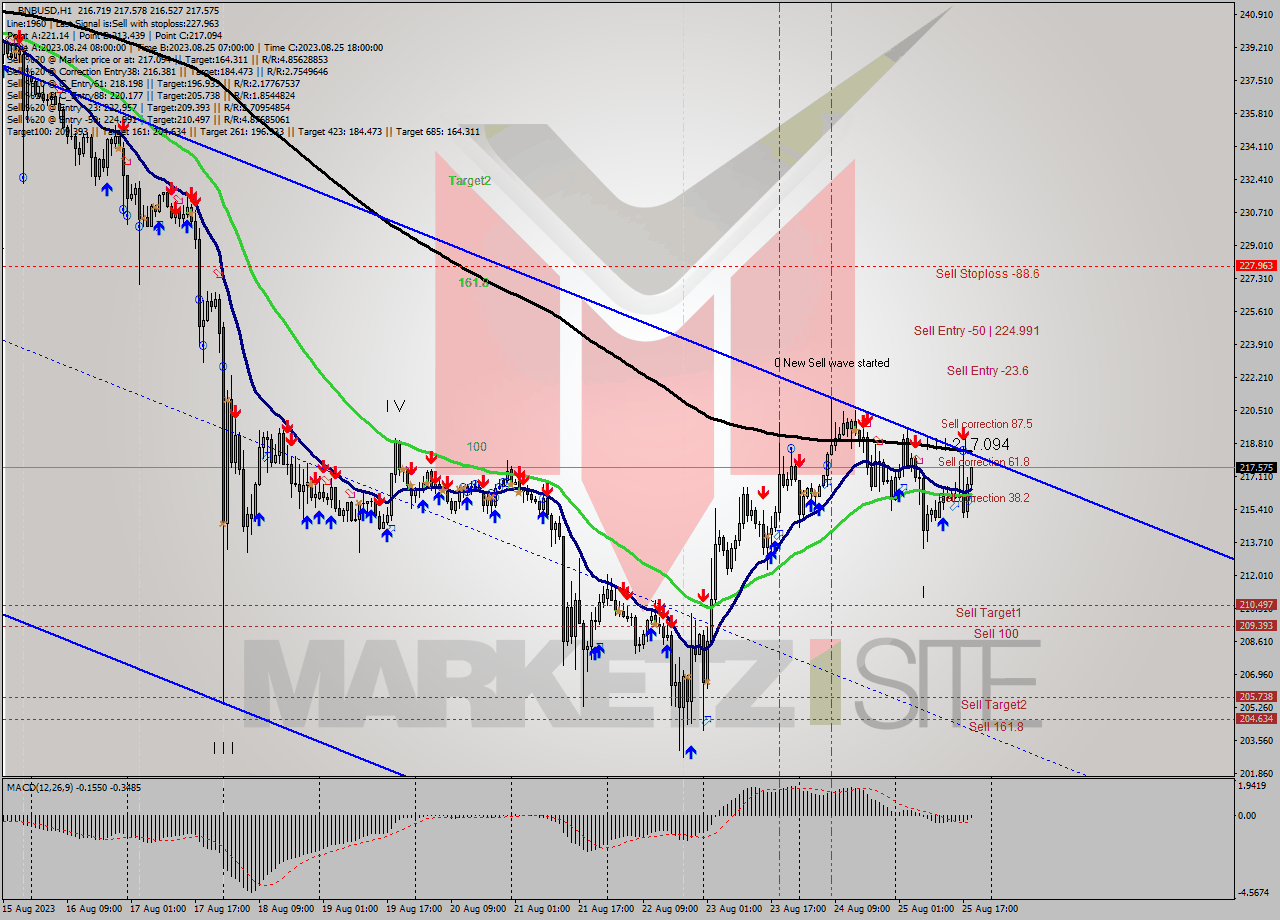Click the red 210.497 price tag
1280x920 pixels.
1256,605
